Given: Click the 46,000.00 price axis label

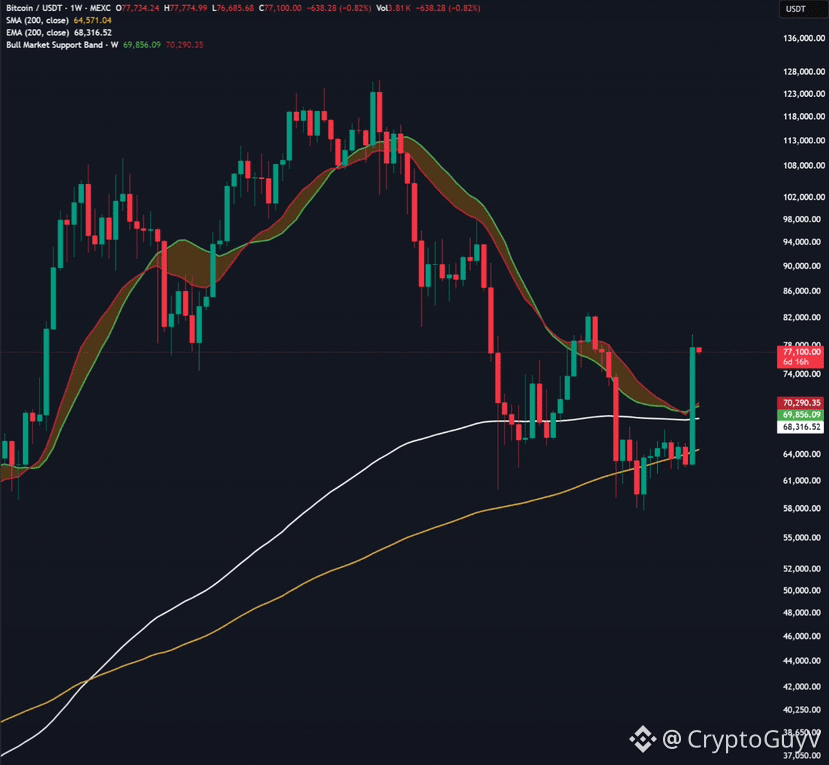Looking at the screenshot, I should (x=802, y=637).
